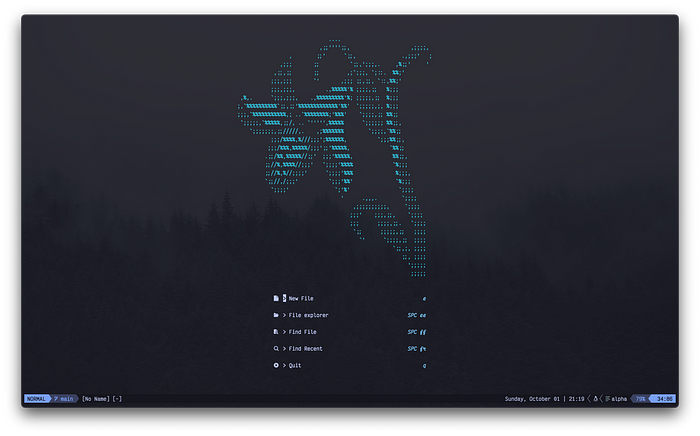Click the 'SPC ff' shortcut hint

(417, 332)
